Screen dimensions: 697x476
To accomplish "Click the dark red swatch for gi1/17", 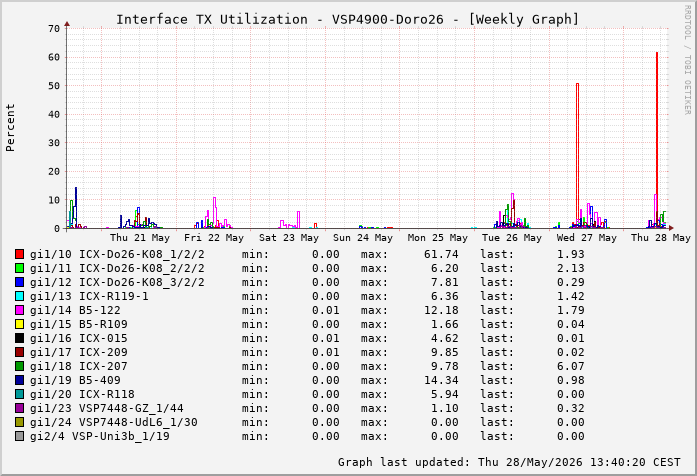I will pos(19,352).
